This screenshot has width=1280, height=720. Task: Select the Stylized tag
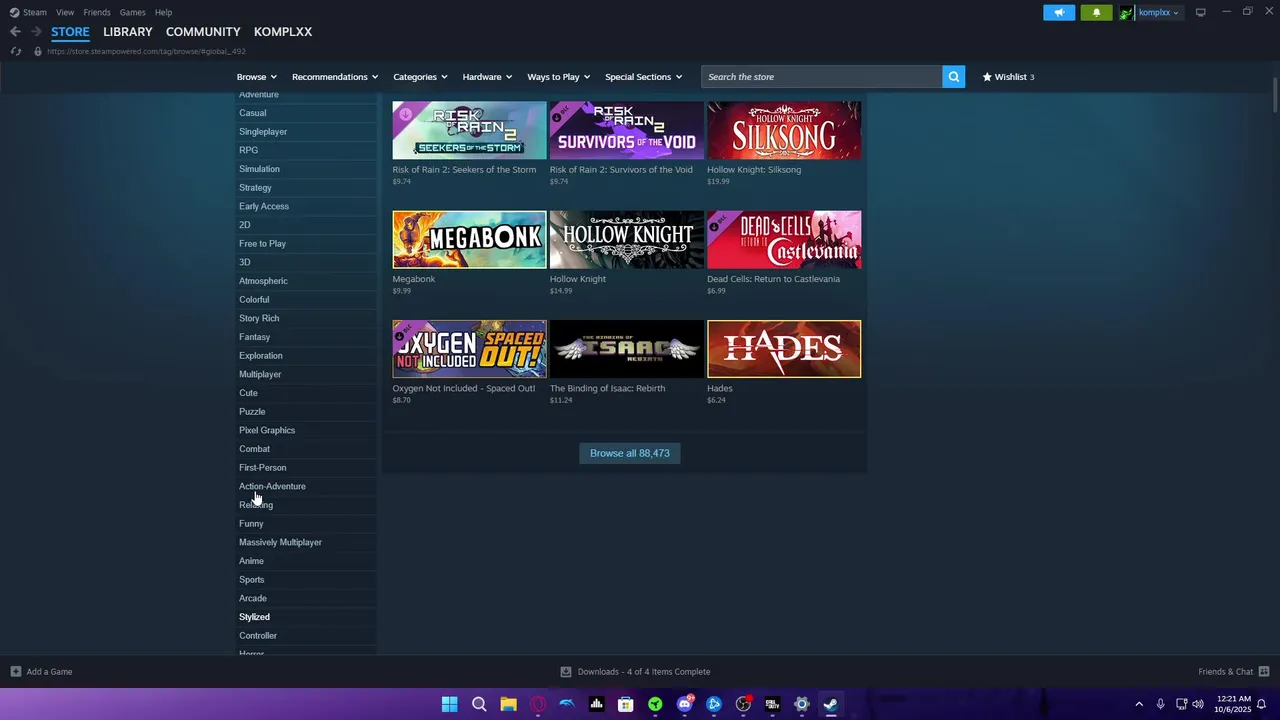[x=254, y=617]
